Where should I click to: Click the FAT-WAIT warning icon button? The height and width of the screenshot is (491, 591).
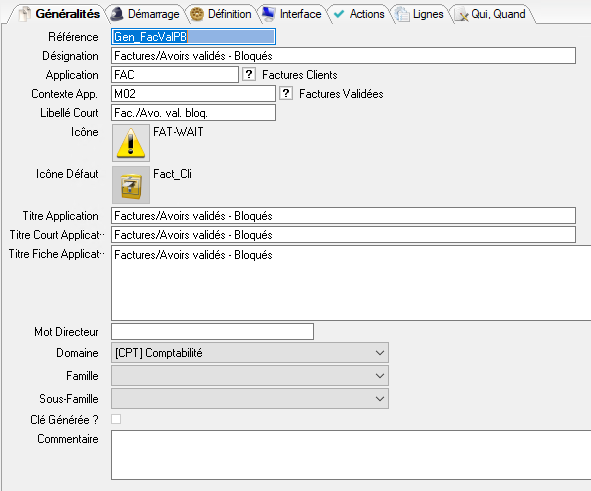[131, 143]
